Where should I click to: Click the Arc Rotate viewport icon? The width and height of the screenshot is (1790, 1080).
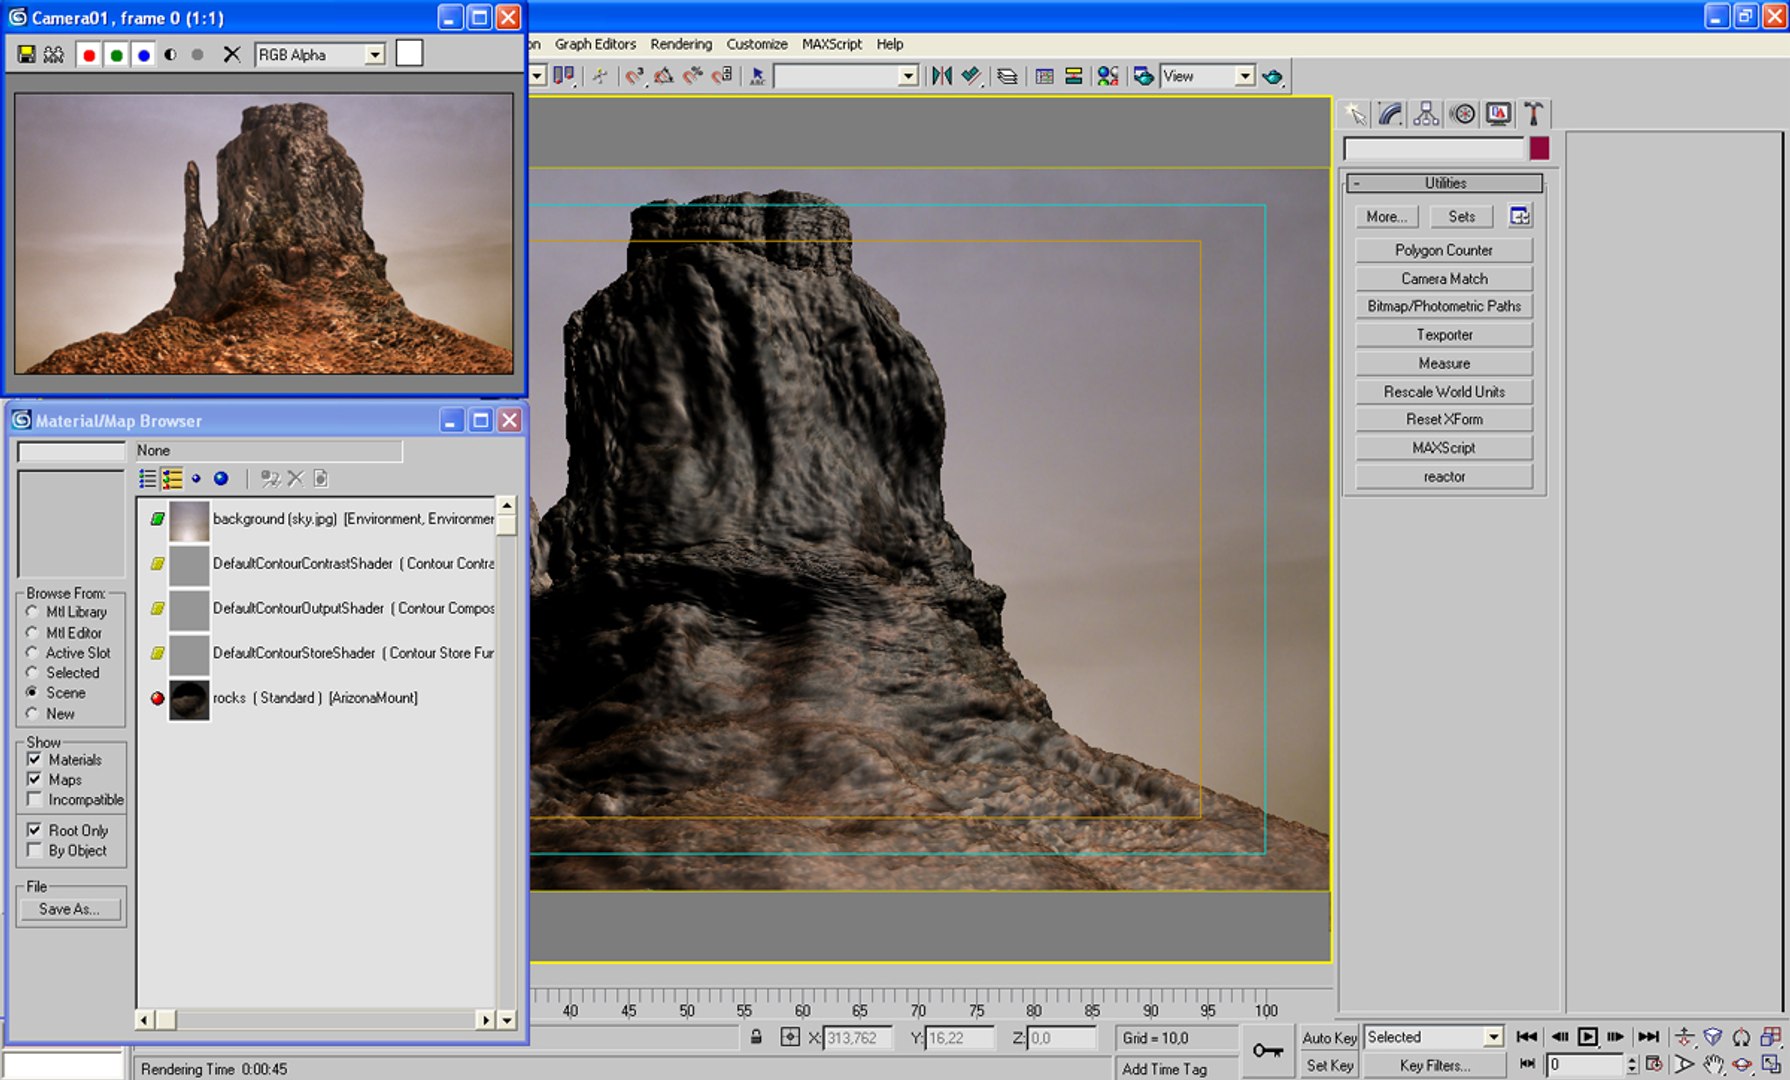pos(1741,1065)
